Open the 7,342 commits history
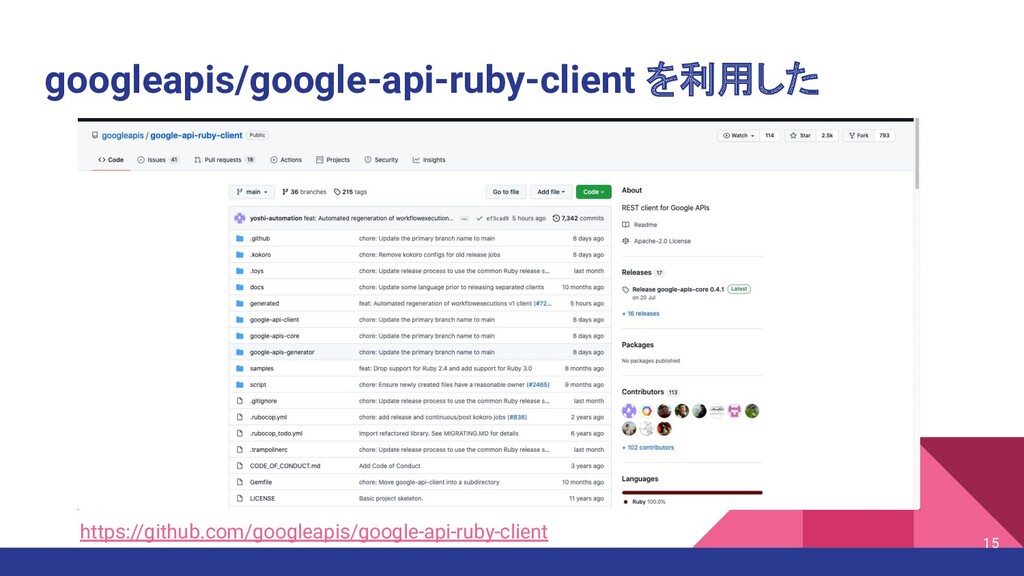The image size is (1024, 576). point(578,219)
